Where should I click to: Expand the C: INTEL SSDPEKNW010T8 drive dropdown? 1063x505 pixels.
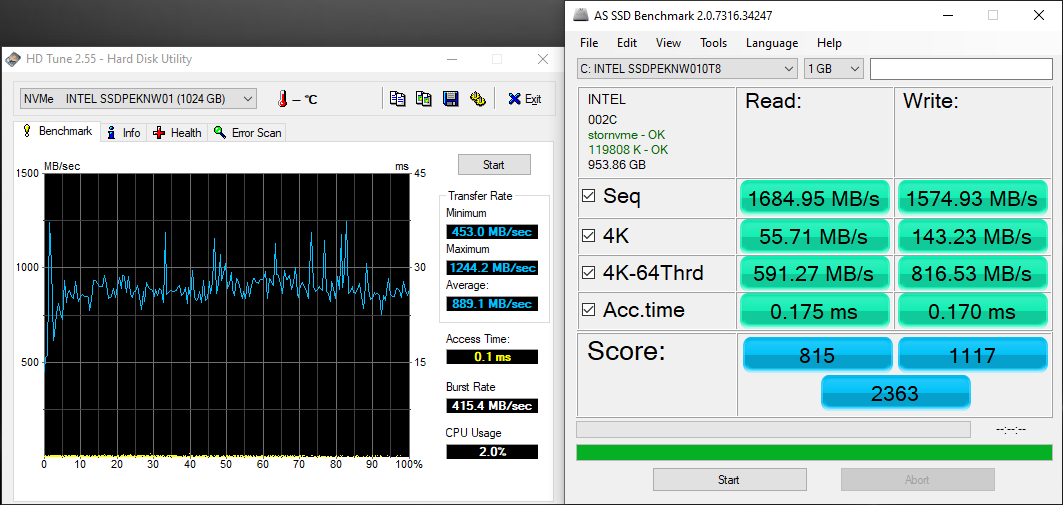[x=687, y=68]
